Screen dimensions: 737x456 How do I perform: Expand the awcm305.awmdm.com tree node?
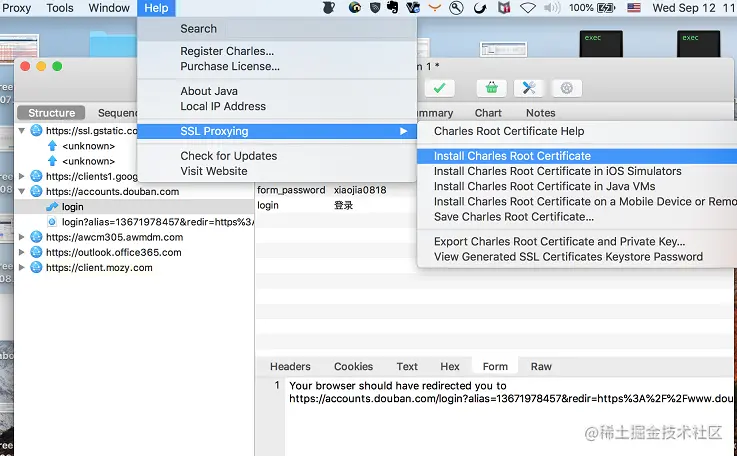coord(22,237)
